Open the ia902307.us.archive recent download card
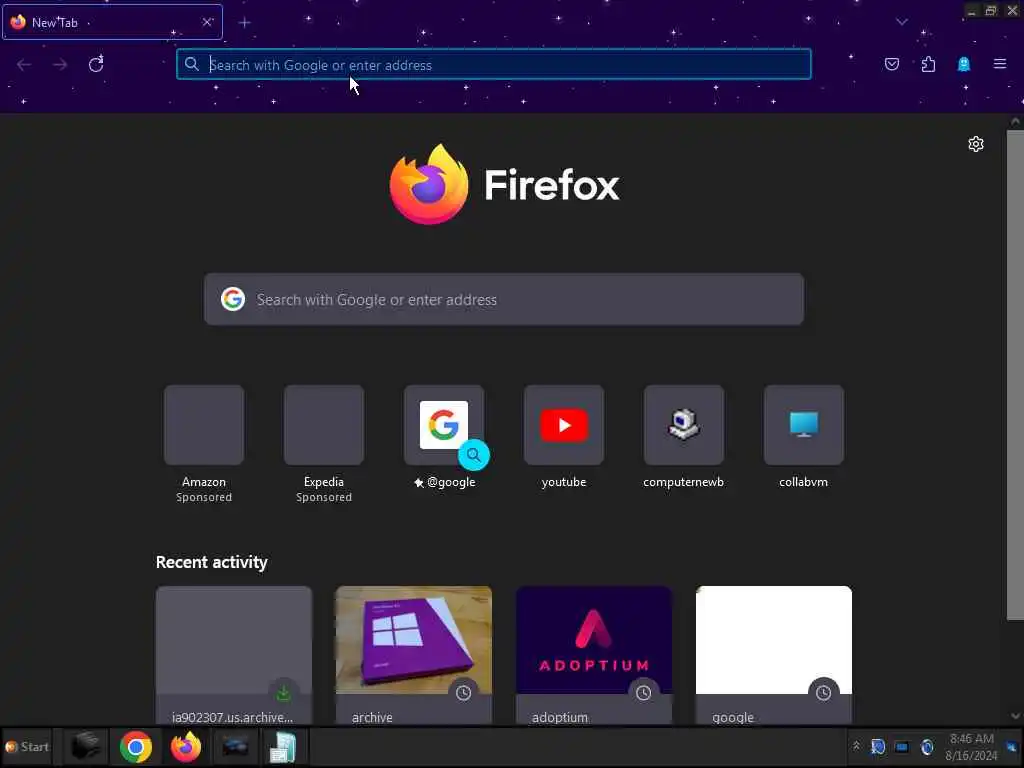 pyautogui.click(x=234, y=655)
